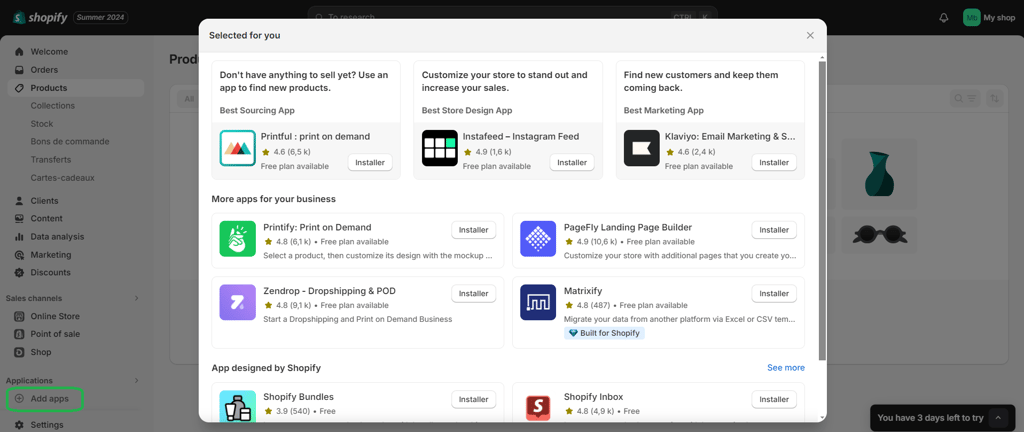The width and height of the screenshot is (1024, 432).
Task: Install Shopify Bundles
Action: tap(473, 399)
